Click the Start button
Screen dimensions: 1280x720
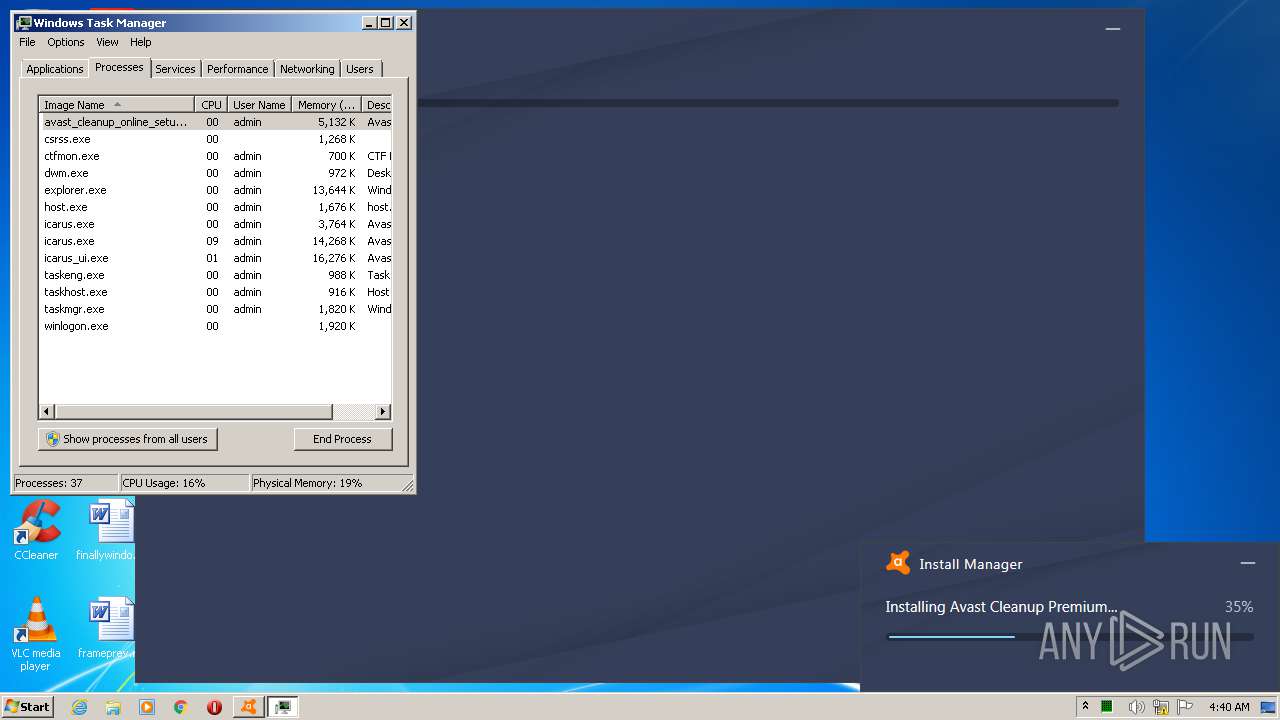27,707
